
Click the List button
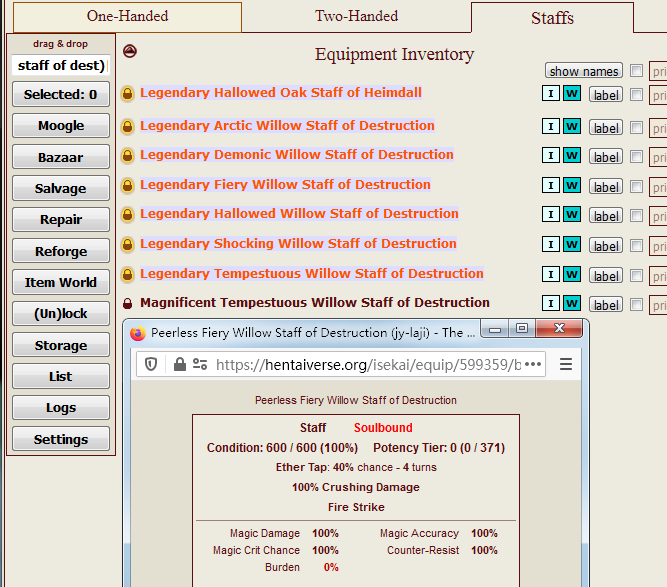(x=61, y=376)
